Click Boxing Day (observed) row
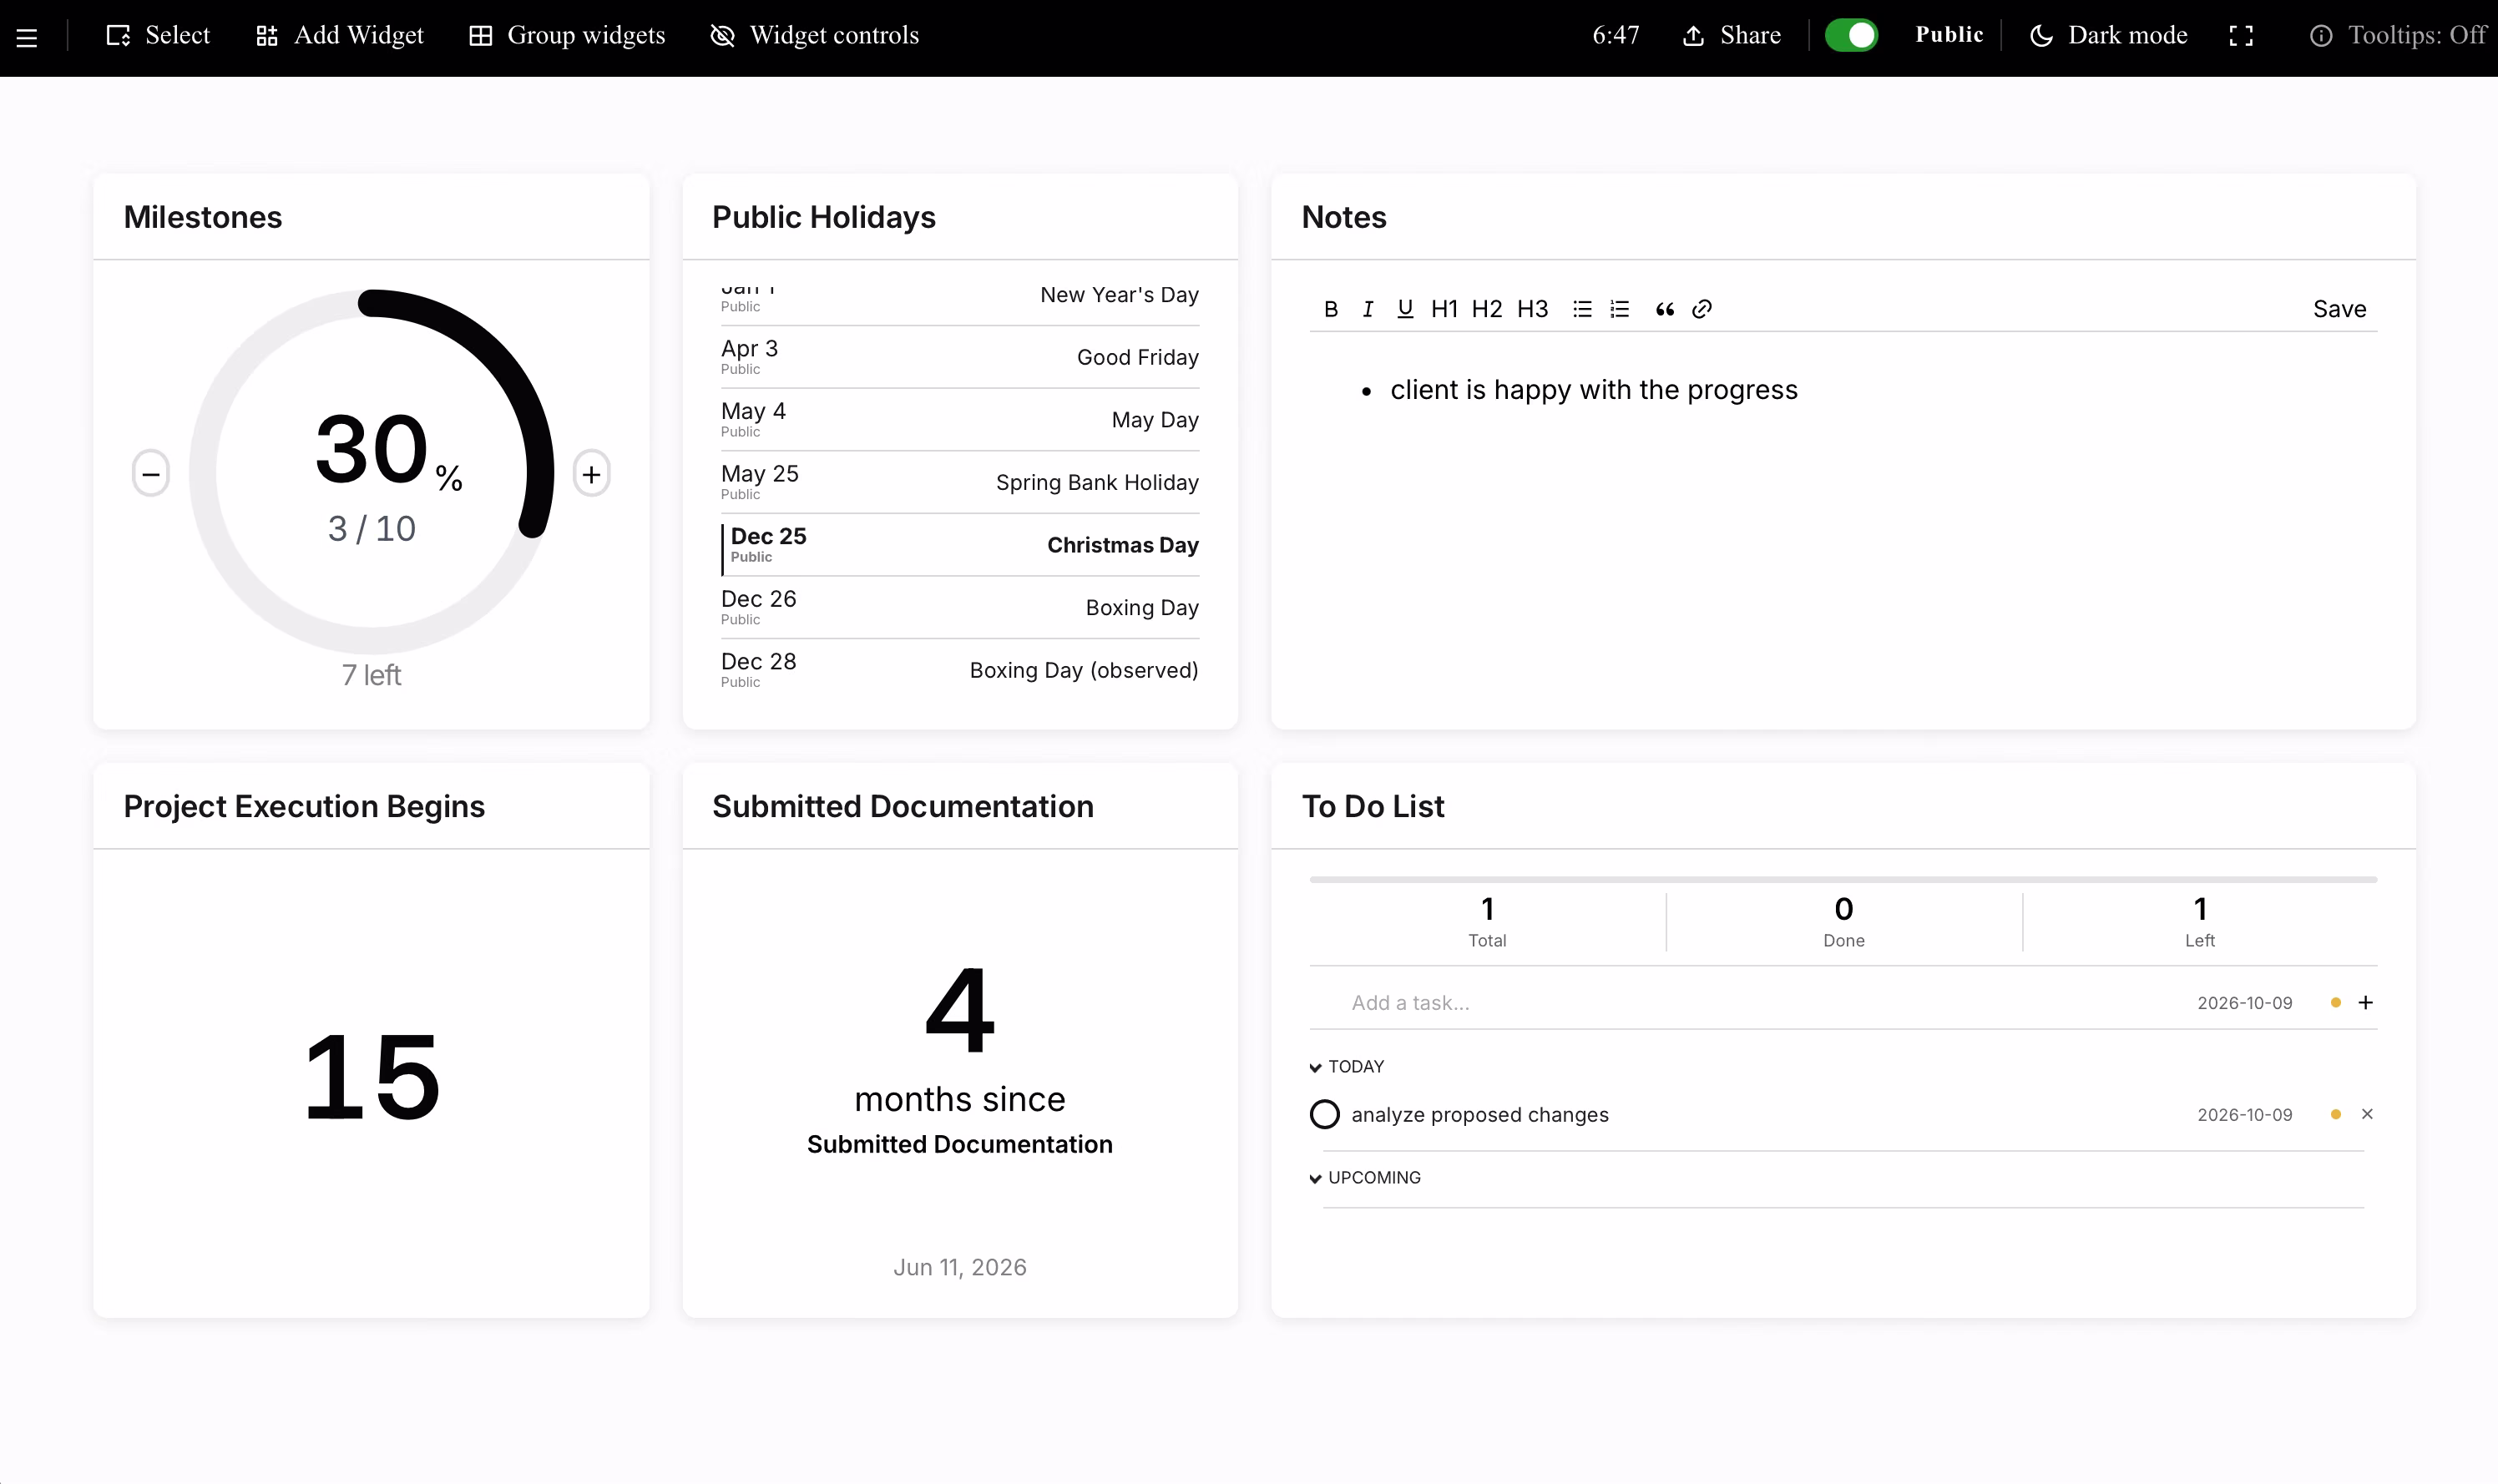This screenshot has width=2498, height=1484. point(960,670)
